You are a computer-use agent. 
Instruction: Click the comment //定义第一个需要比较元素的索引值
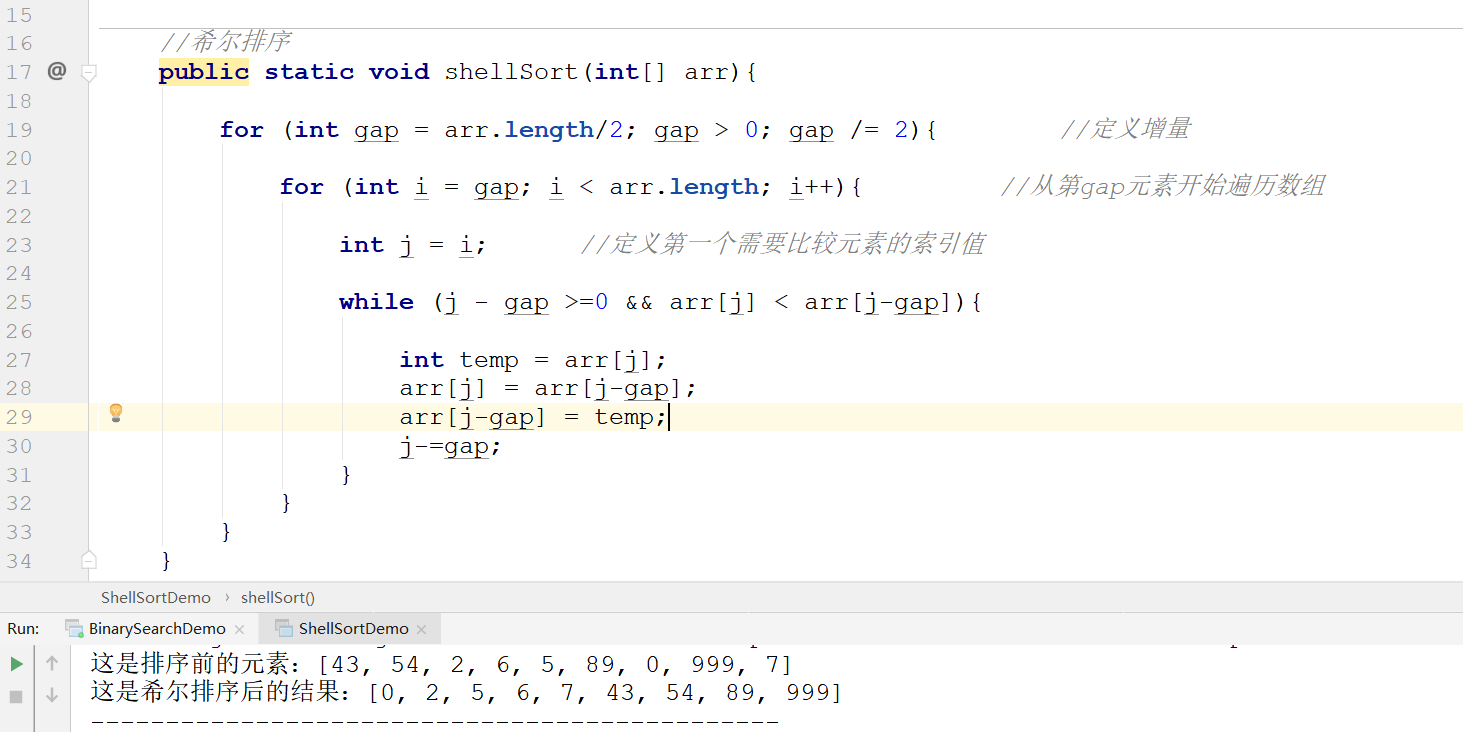(782, 244)
